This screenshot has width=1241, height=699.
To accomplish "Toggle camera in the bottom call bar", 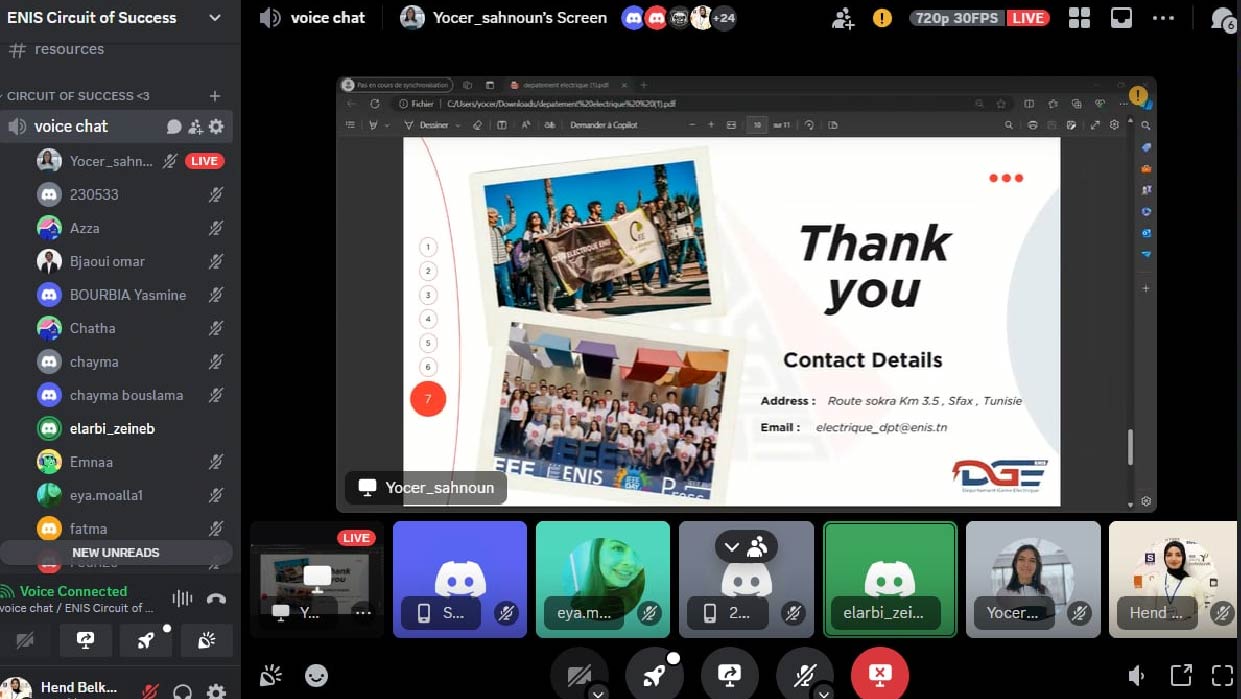I will [x=579, y=675].
